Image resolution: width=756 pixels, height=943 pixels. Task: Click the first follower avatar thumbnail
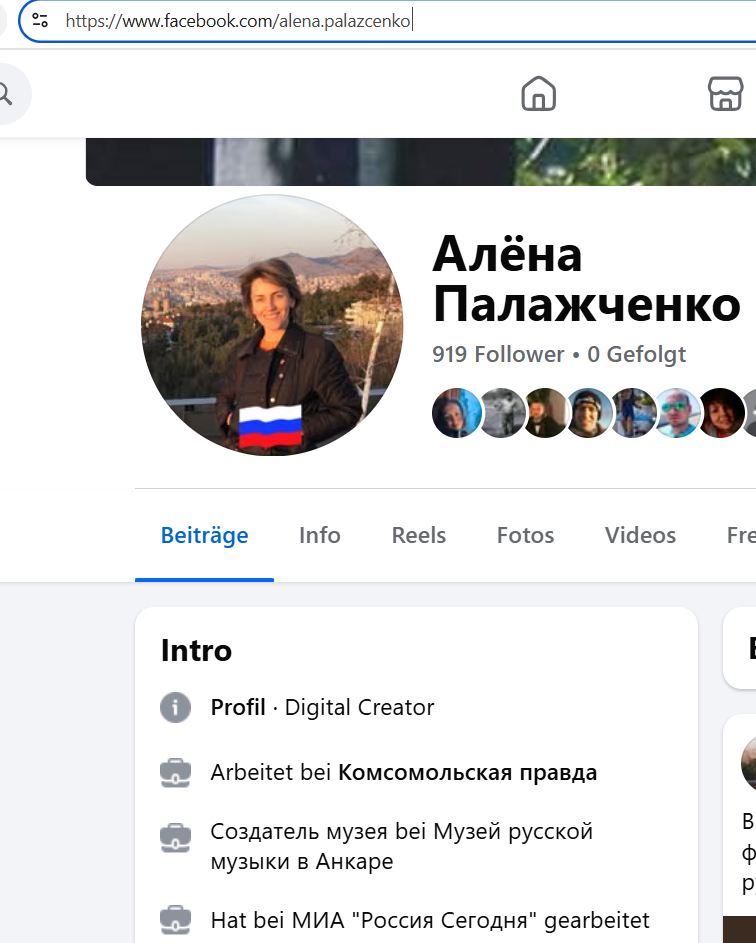point(456,413)
